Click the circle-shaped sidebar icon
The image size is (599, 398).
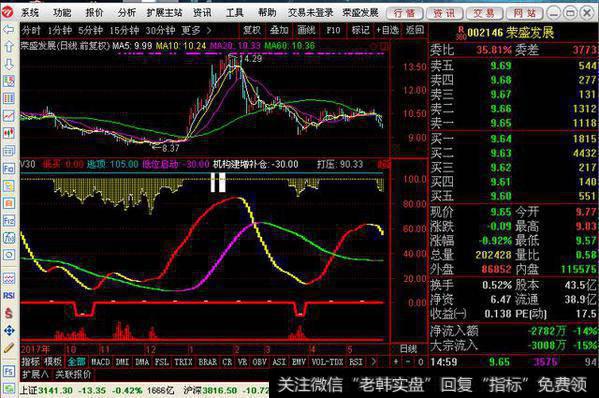(8, 255)
